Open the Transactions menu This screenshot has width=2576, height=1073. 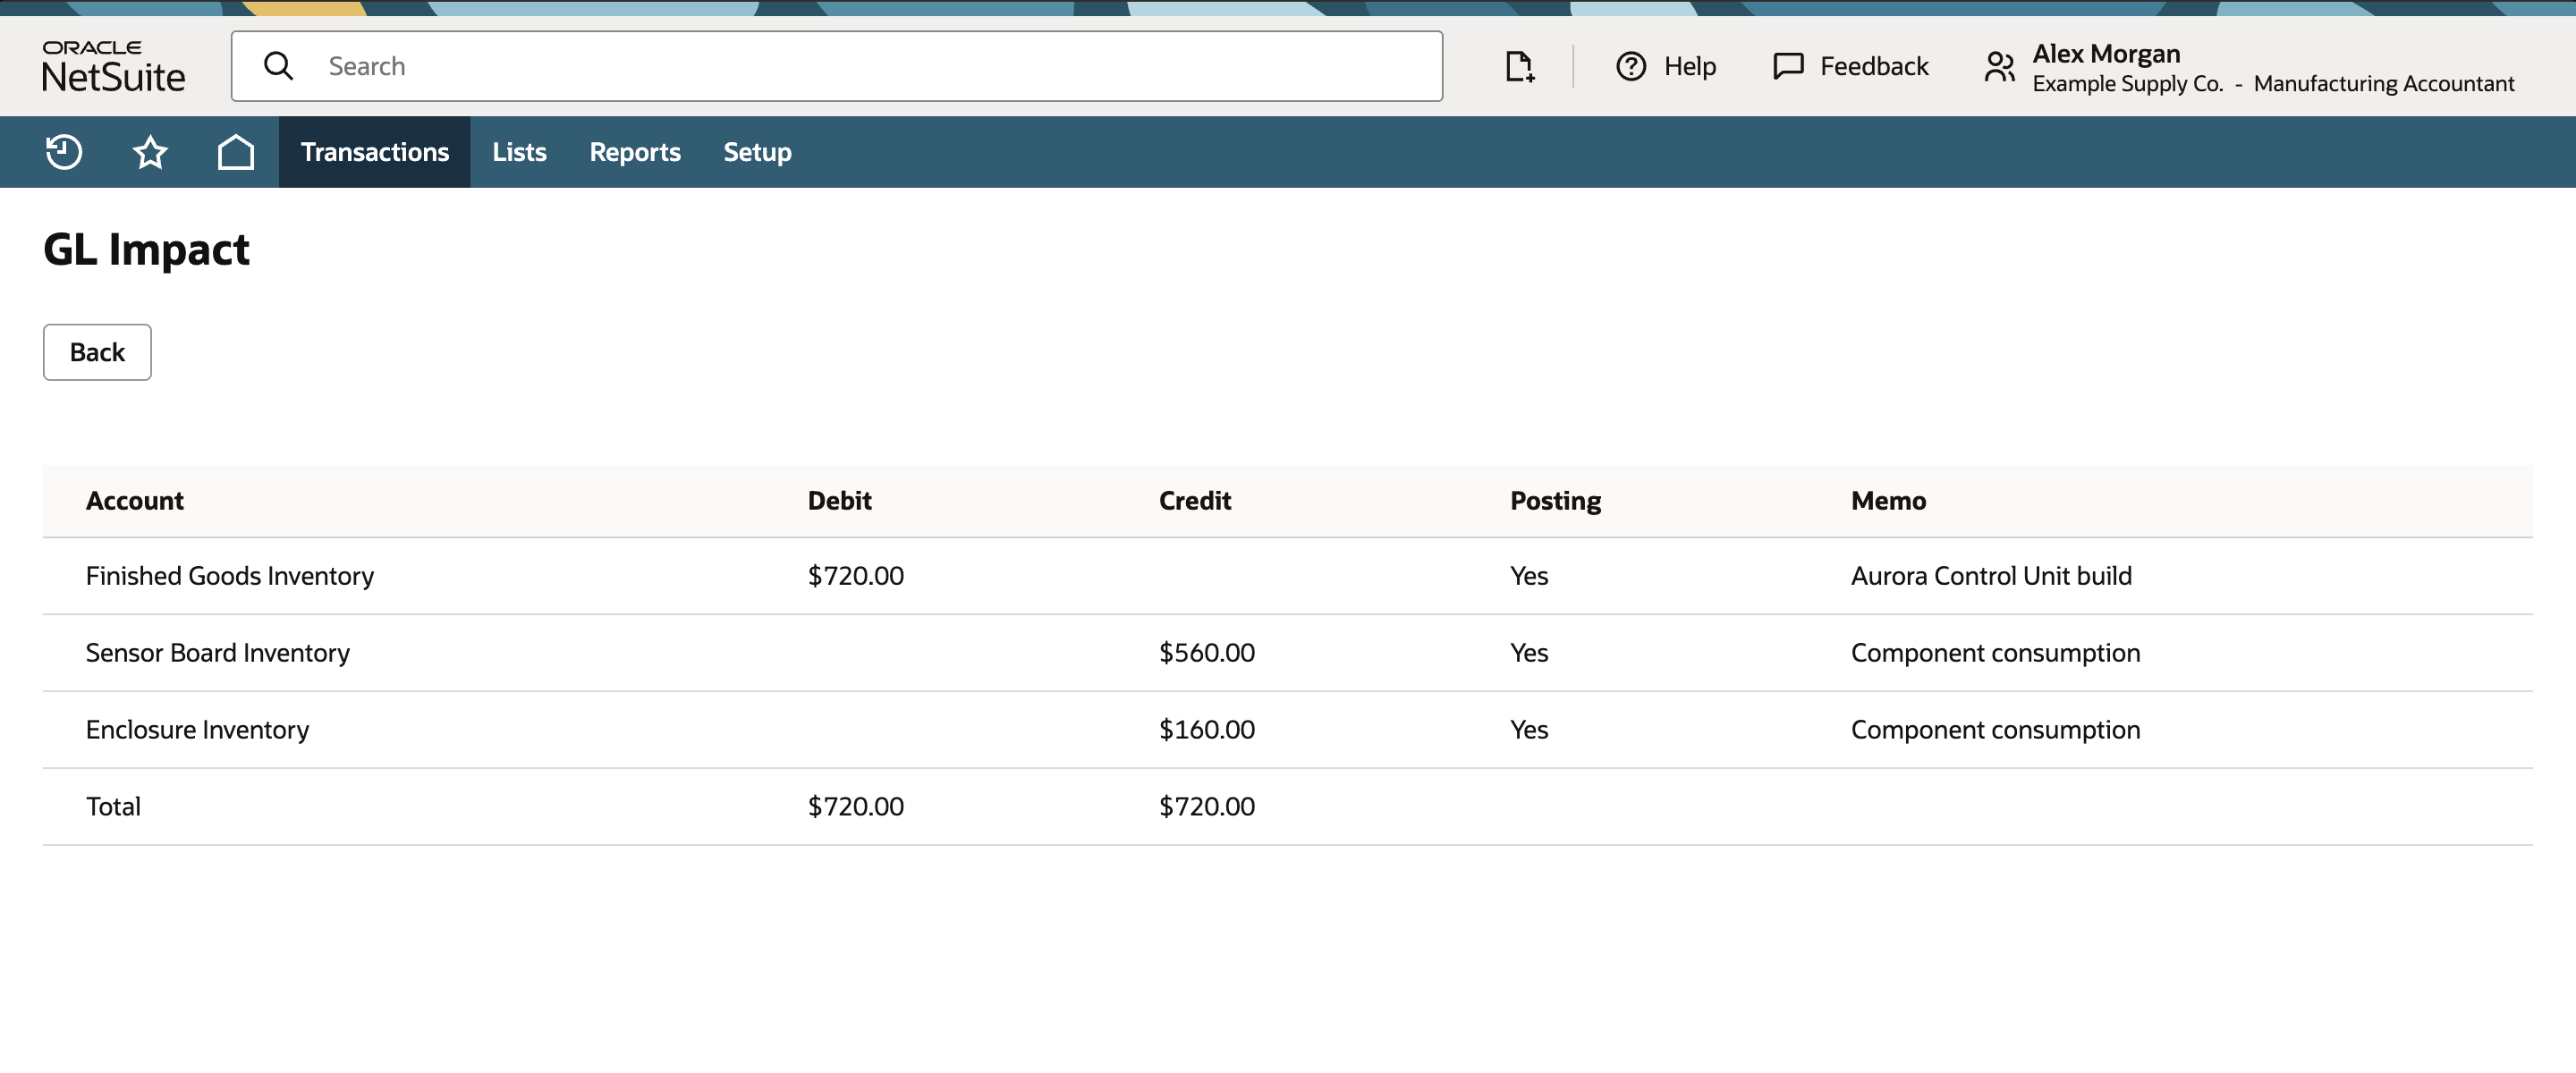point(375,152)
